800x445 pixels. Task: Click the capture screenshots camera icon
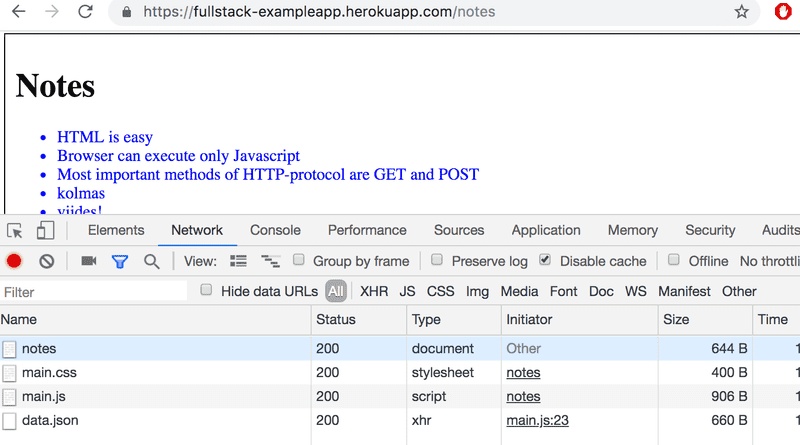point(89,261)
